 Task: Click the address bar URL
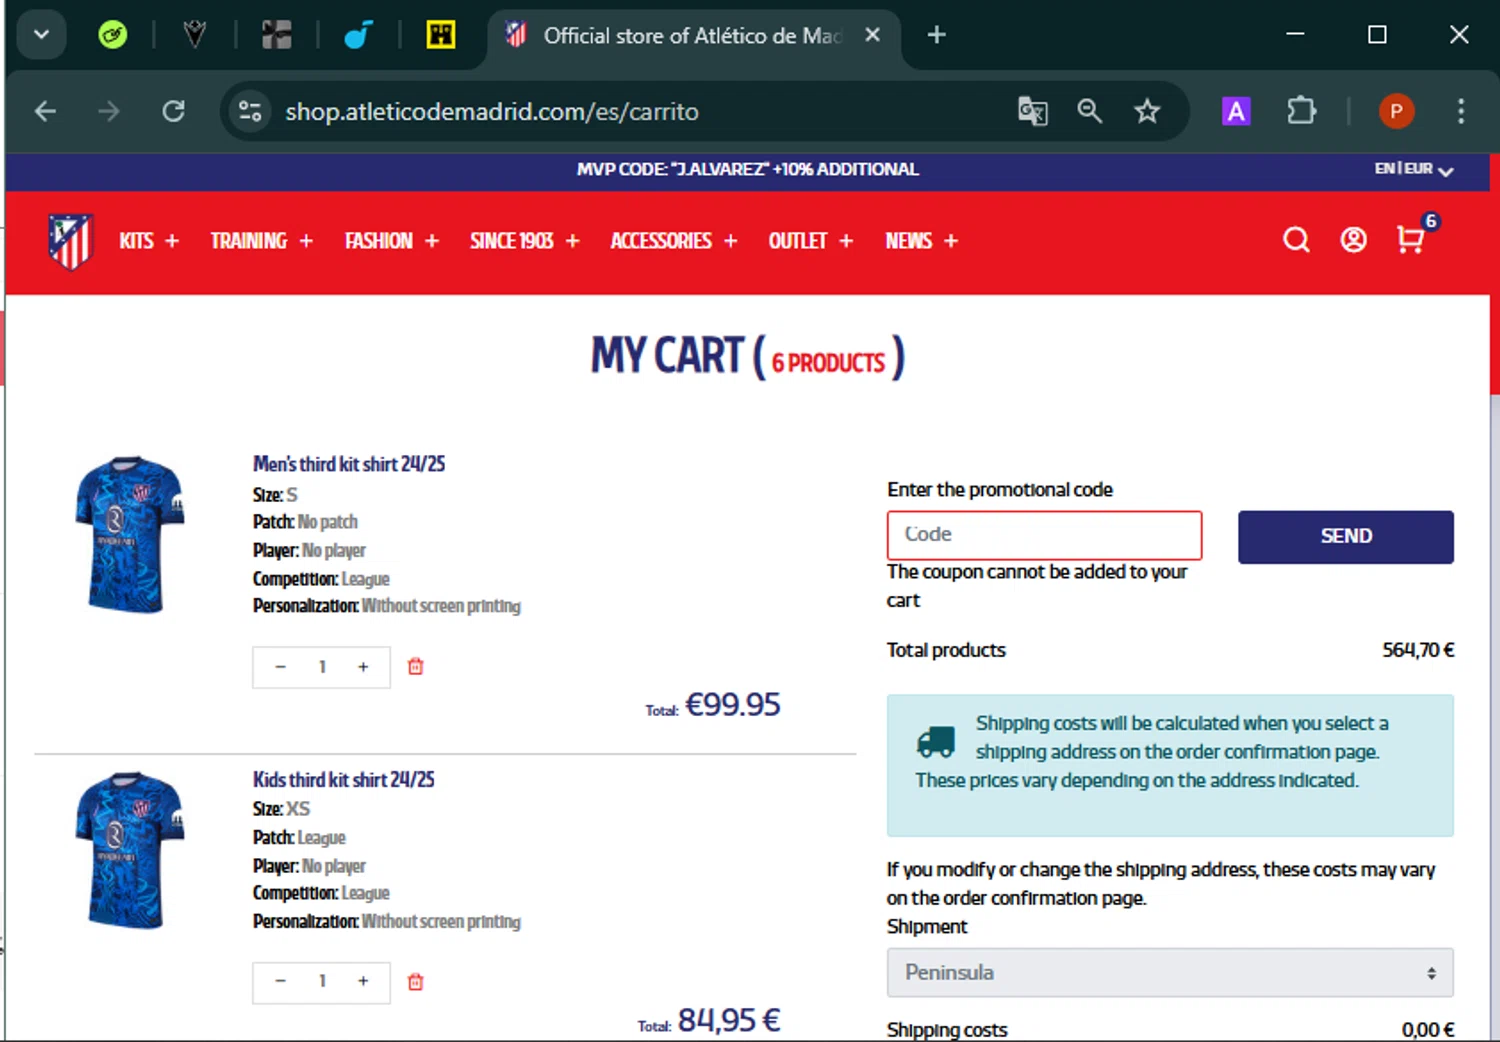(x=492, y=111)
